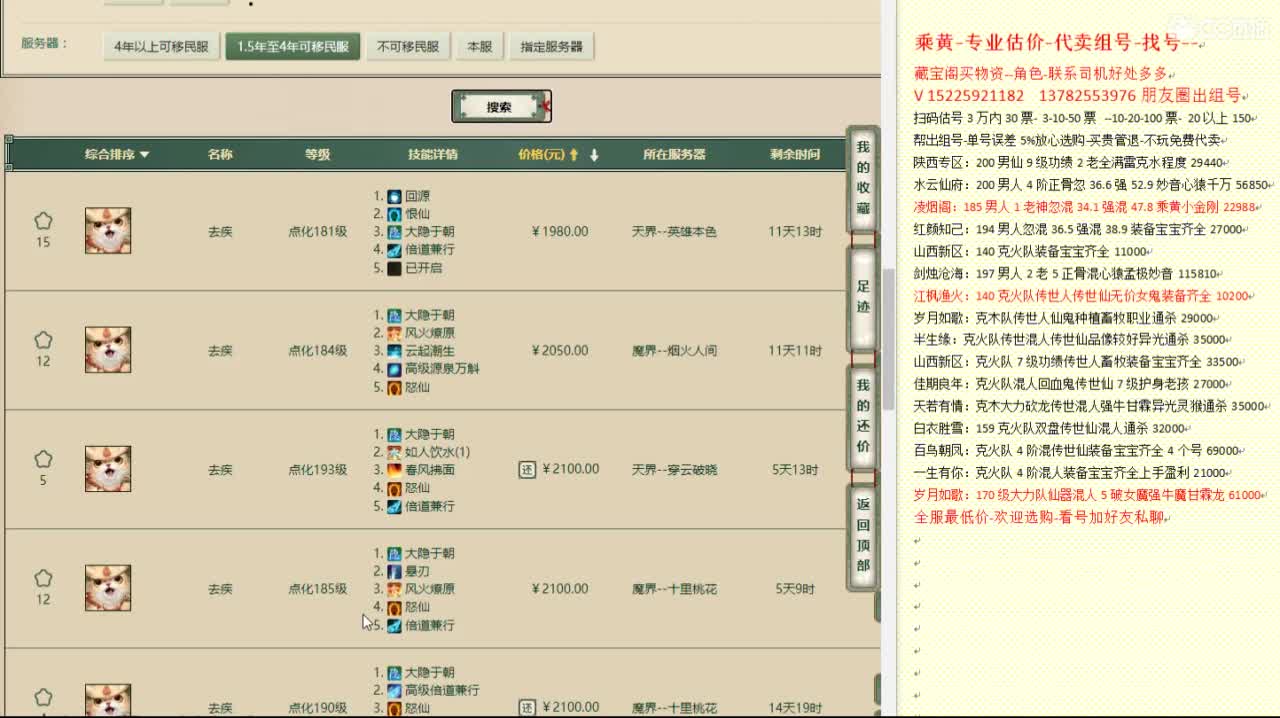Click the 江枫渔火 red listing line
This screenshot has width=1280, height=718.
[1082, 296]
